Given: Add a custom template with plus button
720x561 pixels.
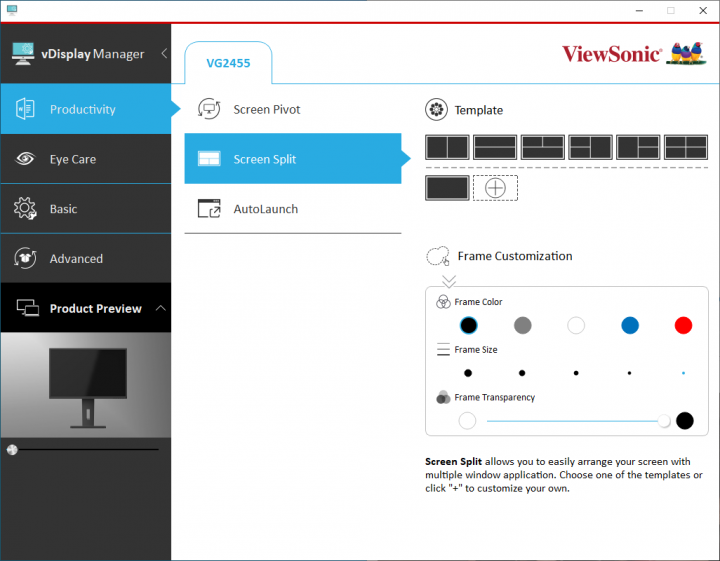Looking at the screenshot, I should coord(495,188).
